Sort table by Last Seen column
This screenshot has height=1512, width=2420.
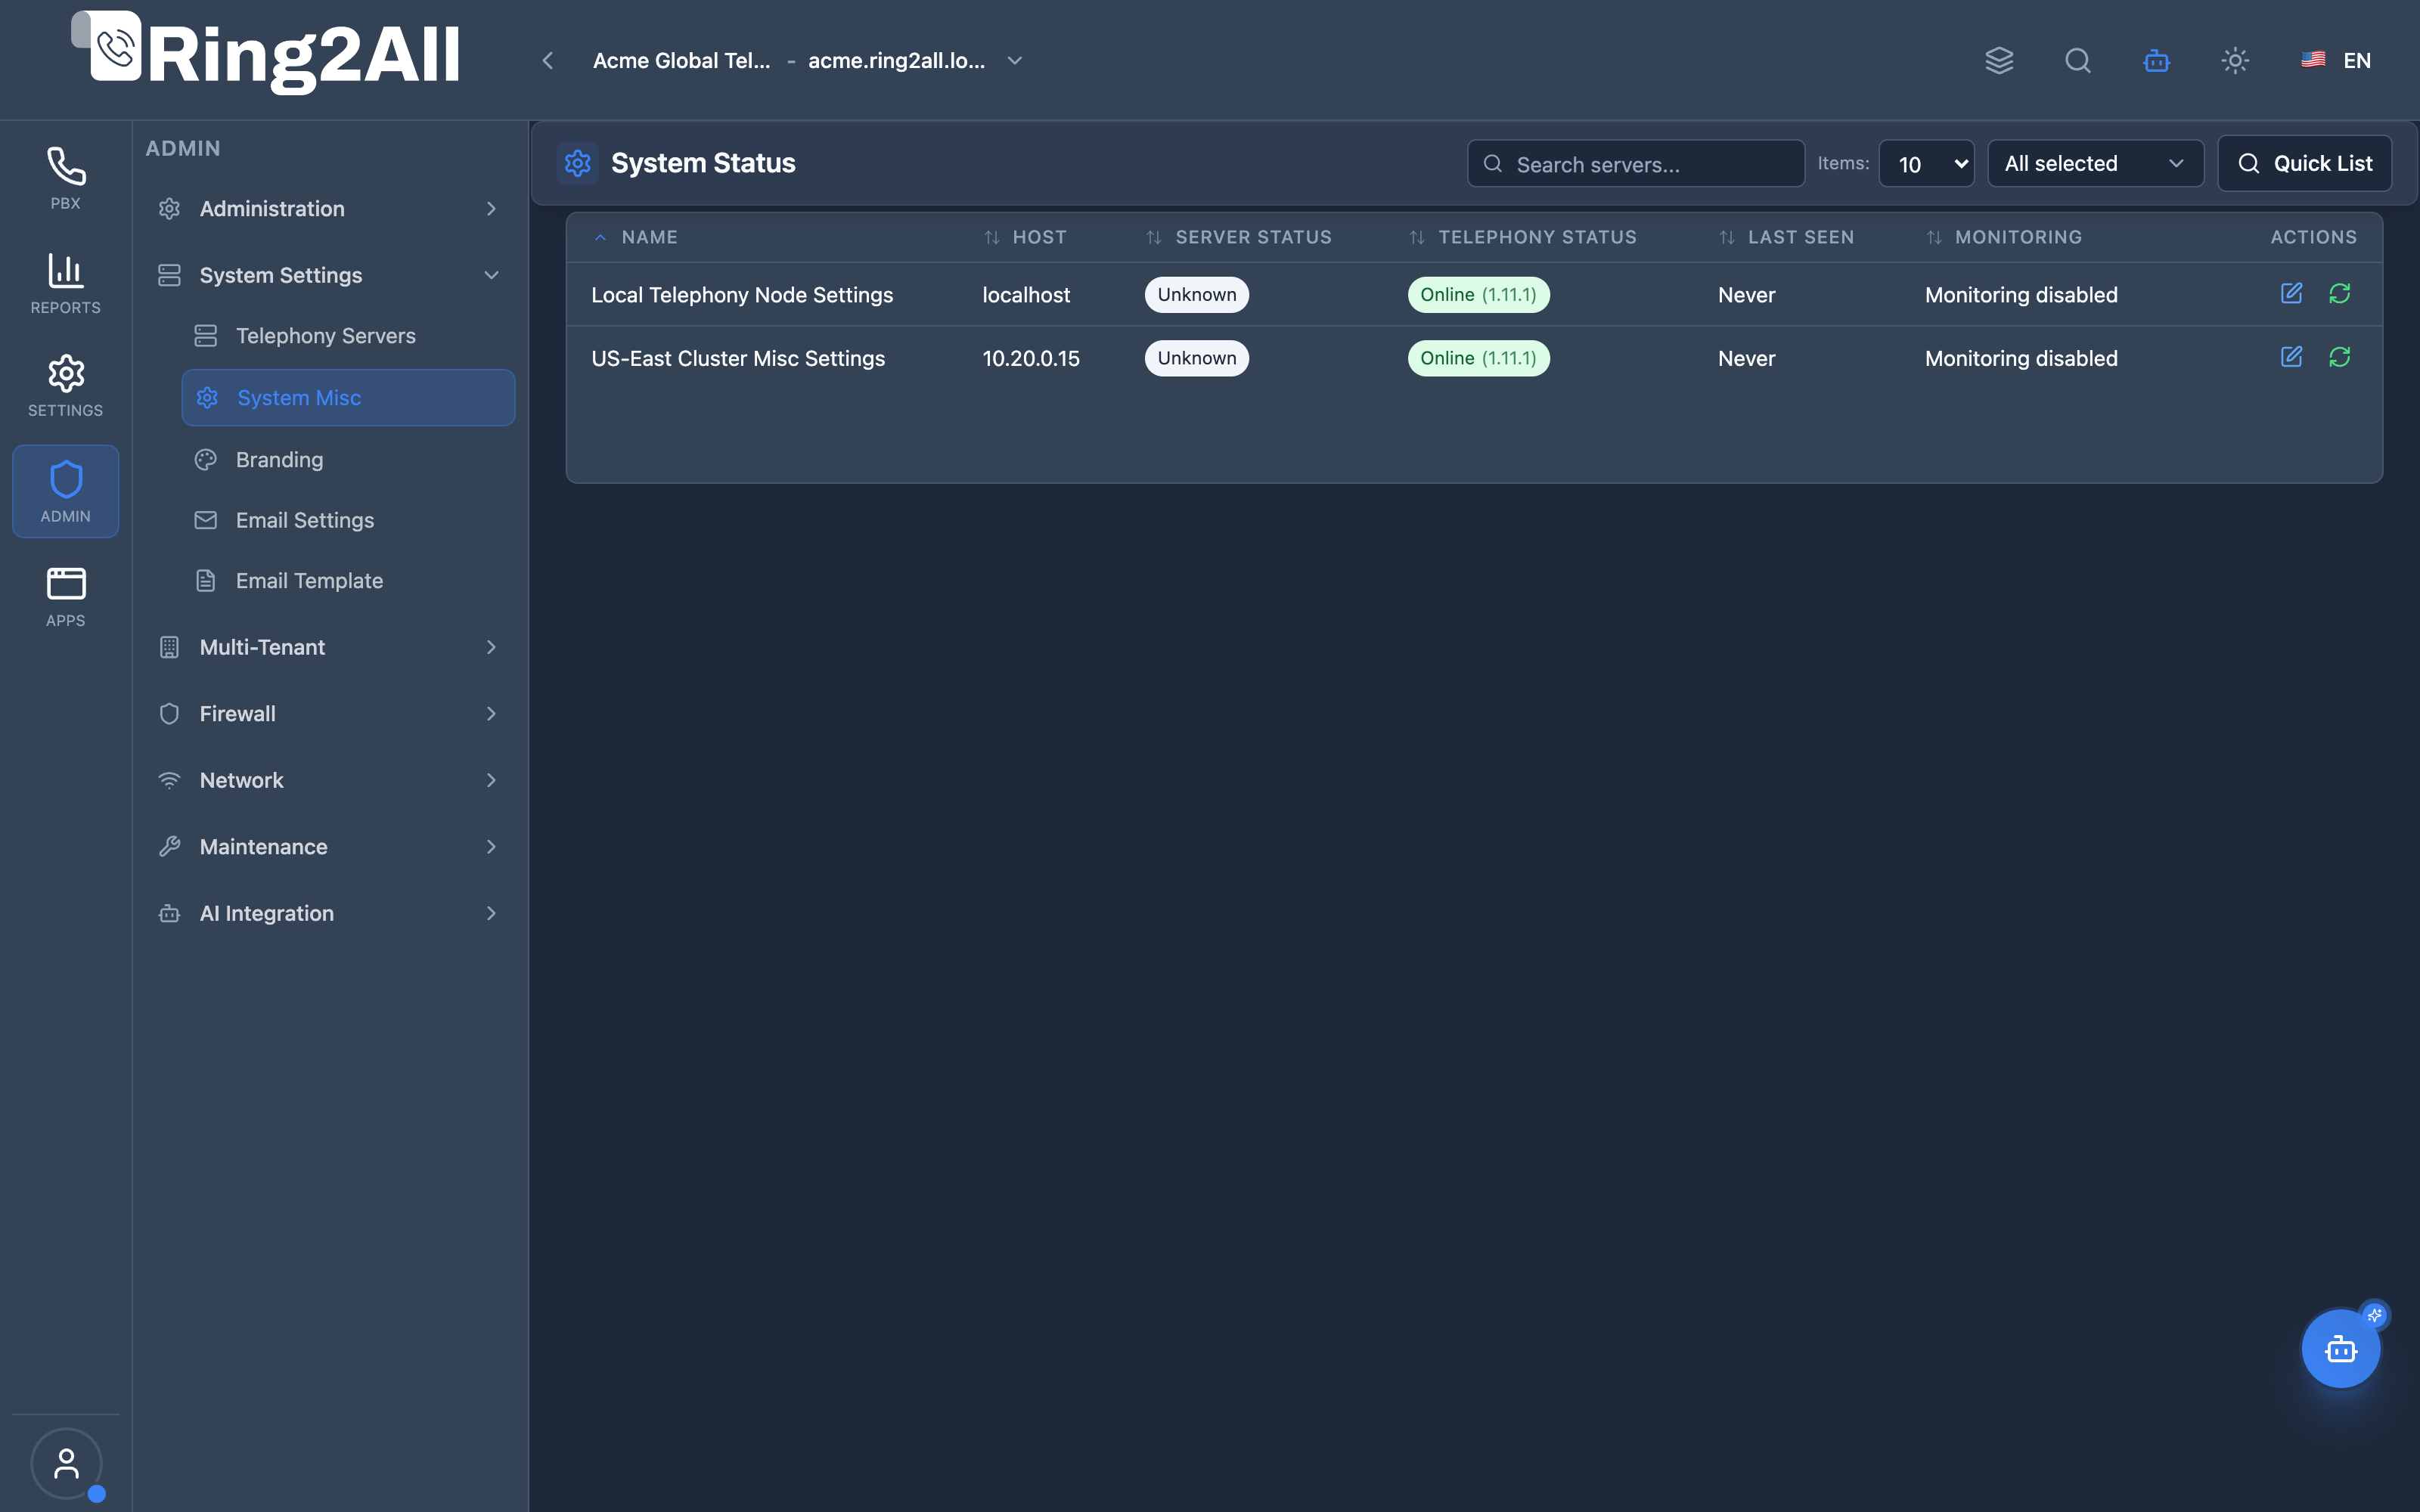pos(1786,237)
